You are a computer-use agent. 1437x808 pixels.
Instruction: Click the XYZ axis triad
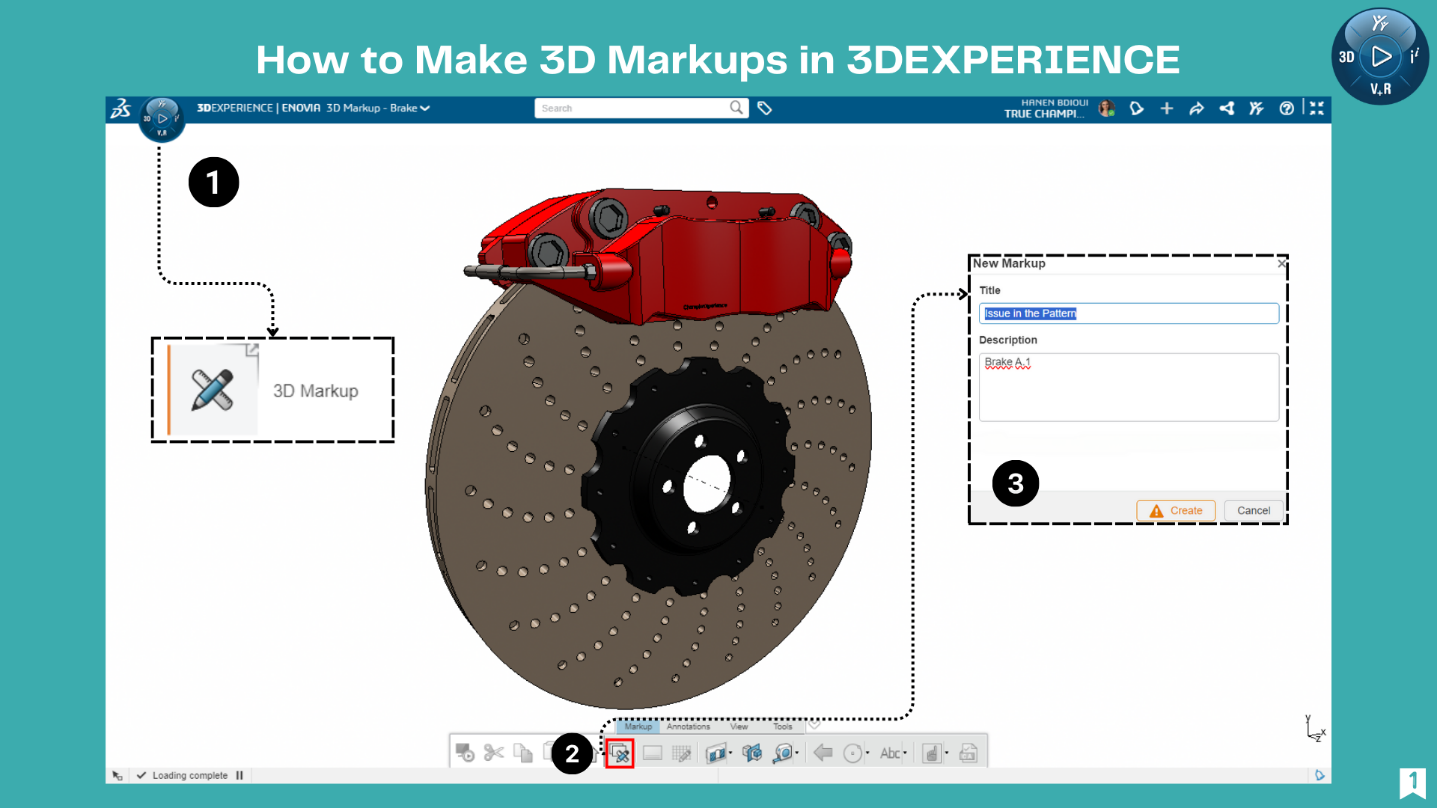[x=1315, y=728]
